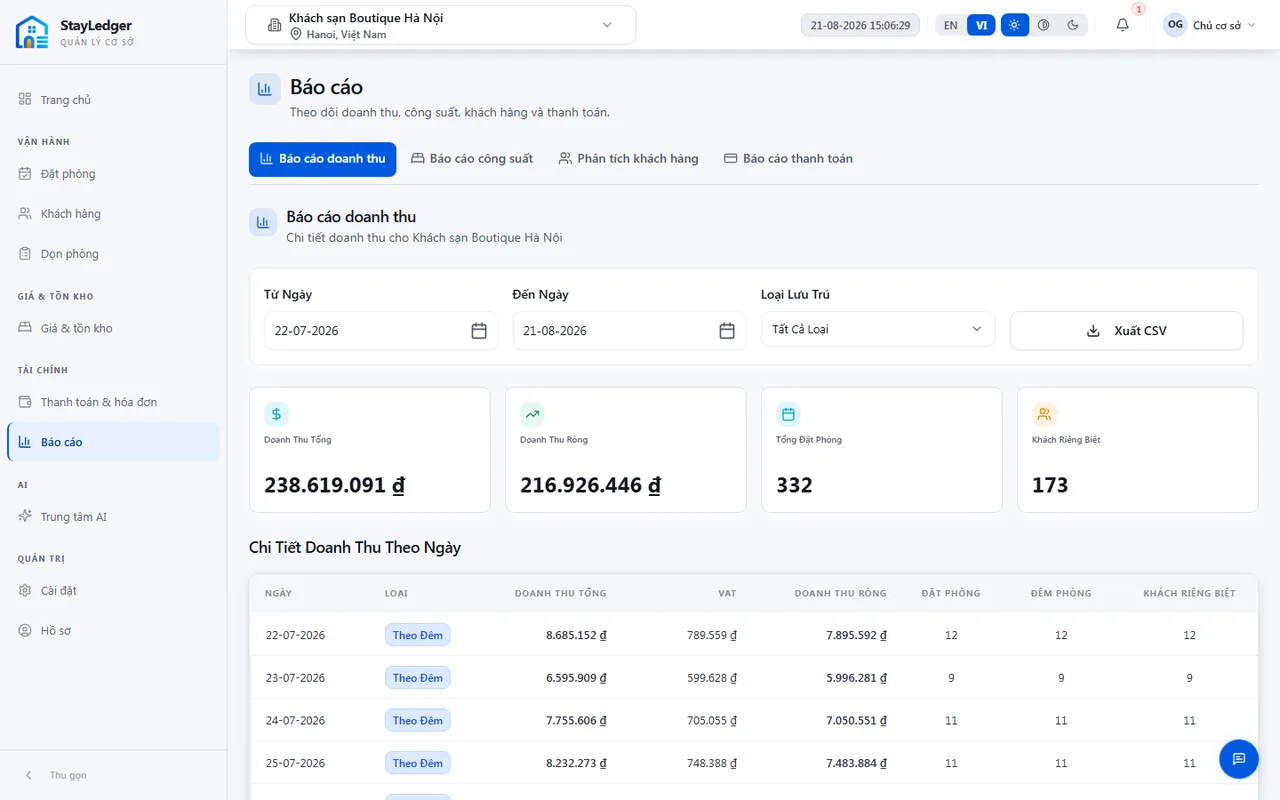Viewport: 1280px width, 800px height.
Task: Open calendar icon for Từ Ngày
Action: click(x=479, y=331)
